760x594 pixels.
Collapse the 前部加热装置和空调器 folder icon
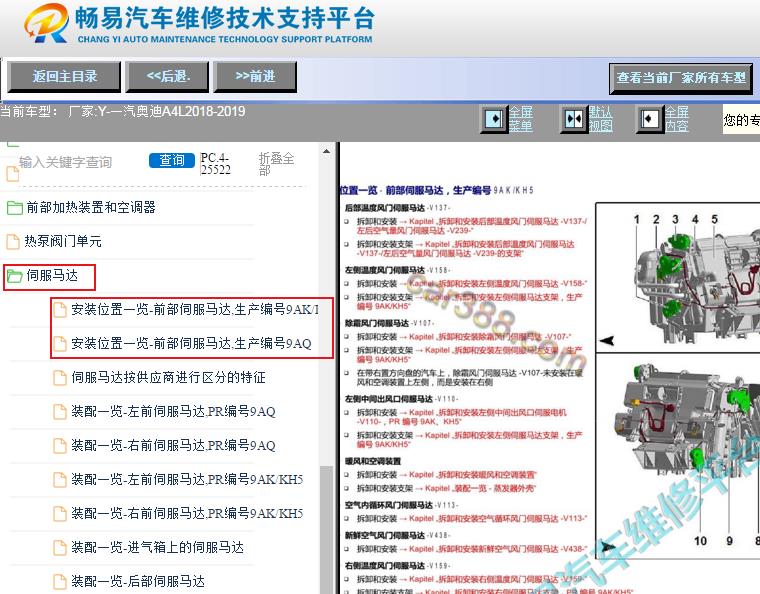tap(15, 208)
